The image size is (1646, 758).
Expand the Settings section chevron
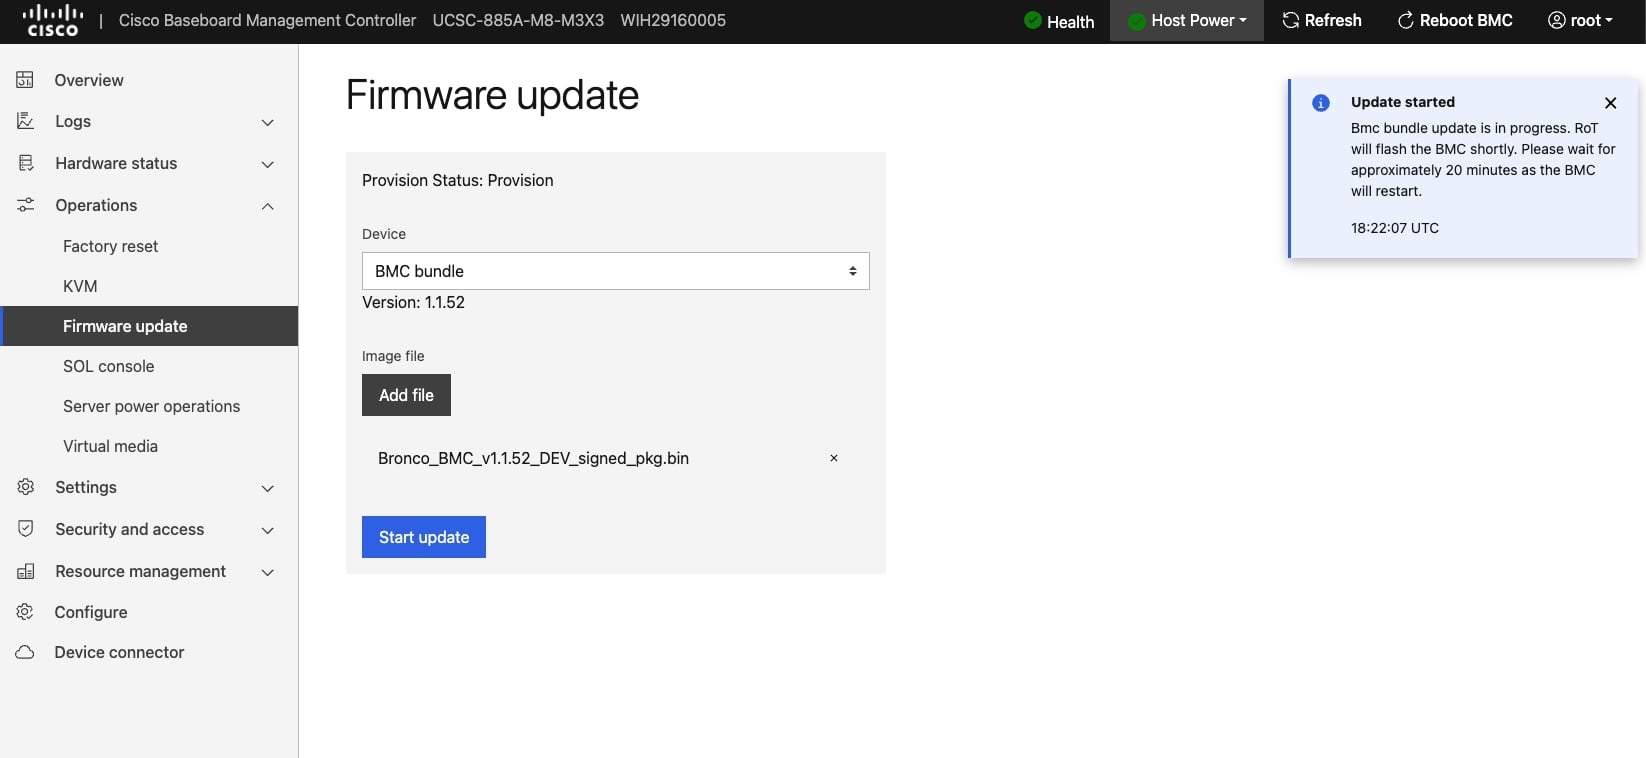click(x=267, y=488)
